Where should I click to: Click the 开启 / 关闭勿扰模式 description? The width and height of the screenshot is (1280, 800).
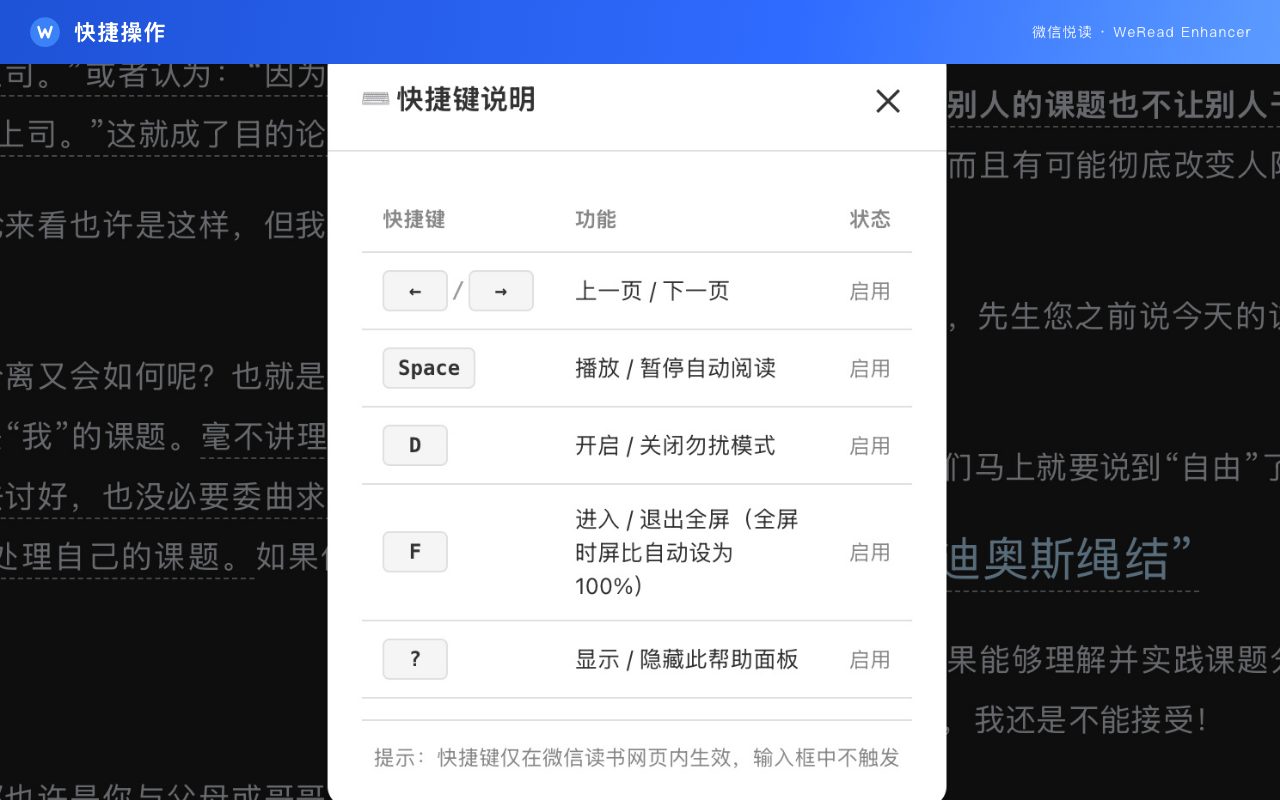675,445
